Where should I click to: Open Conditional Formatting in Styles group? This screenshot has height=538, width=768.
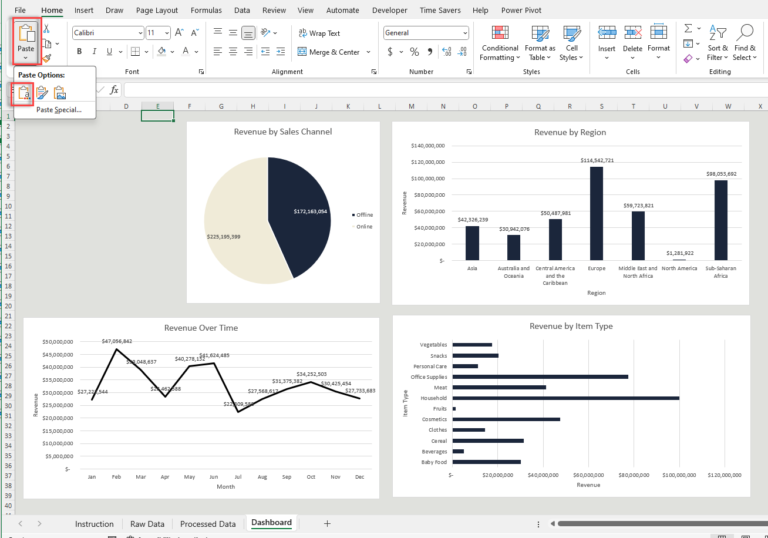(500, 43)
